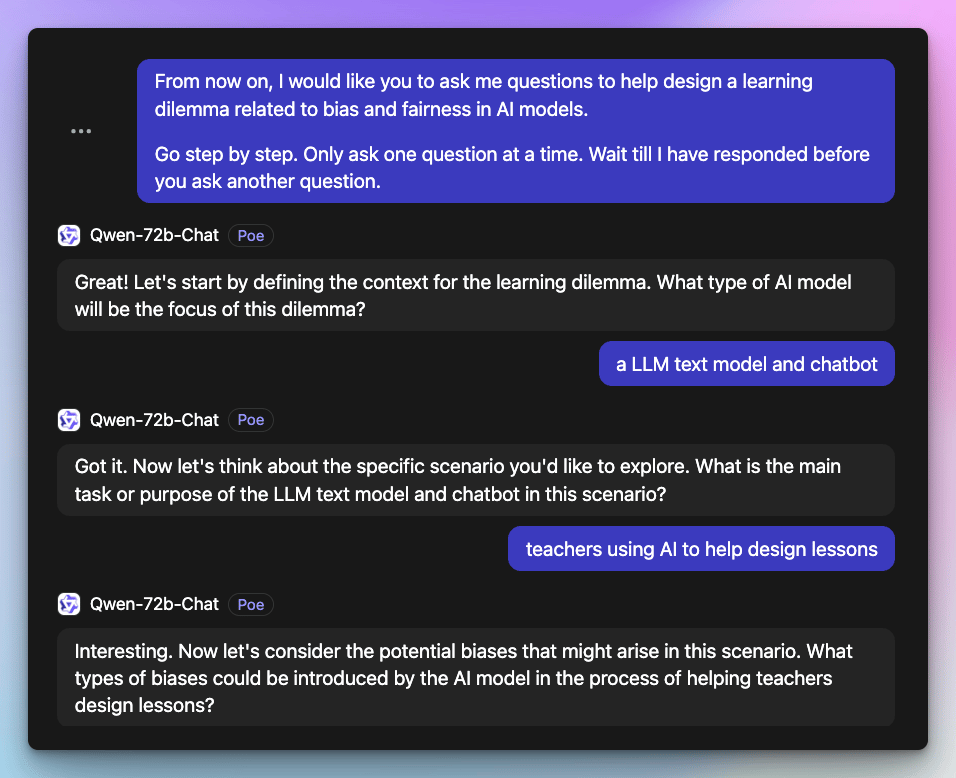Click the Poe badge on third bot reply
The image size is (956, 778).
(x=251, y=604)
